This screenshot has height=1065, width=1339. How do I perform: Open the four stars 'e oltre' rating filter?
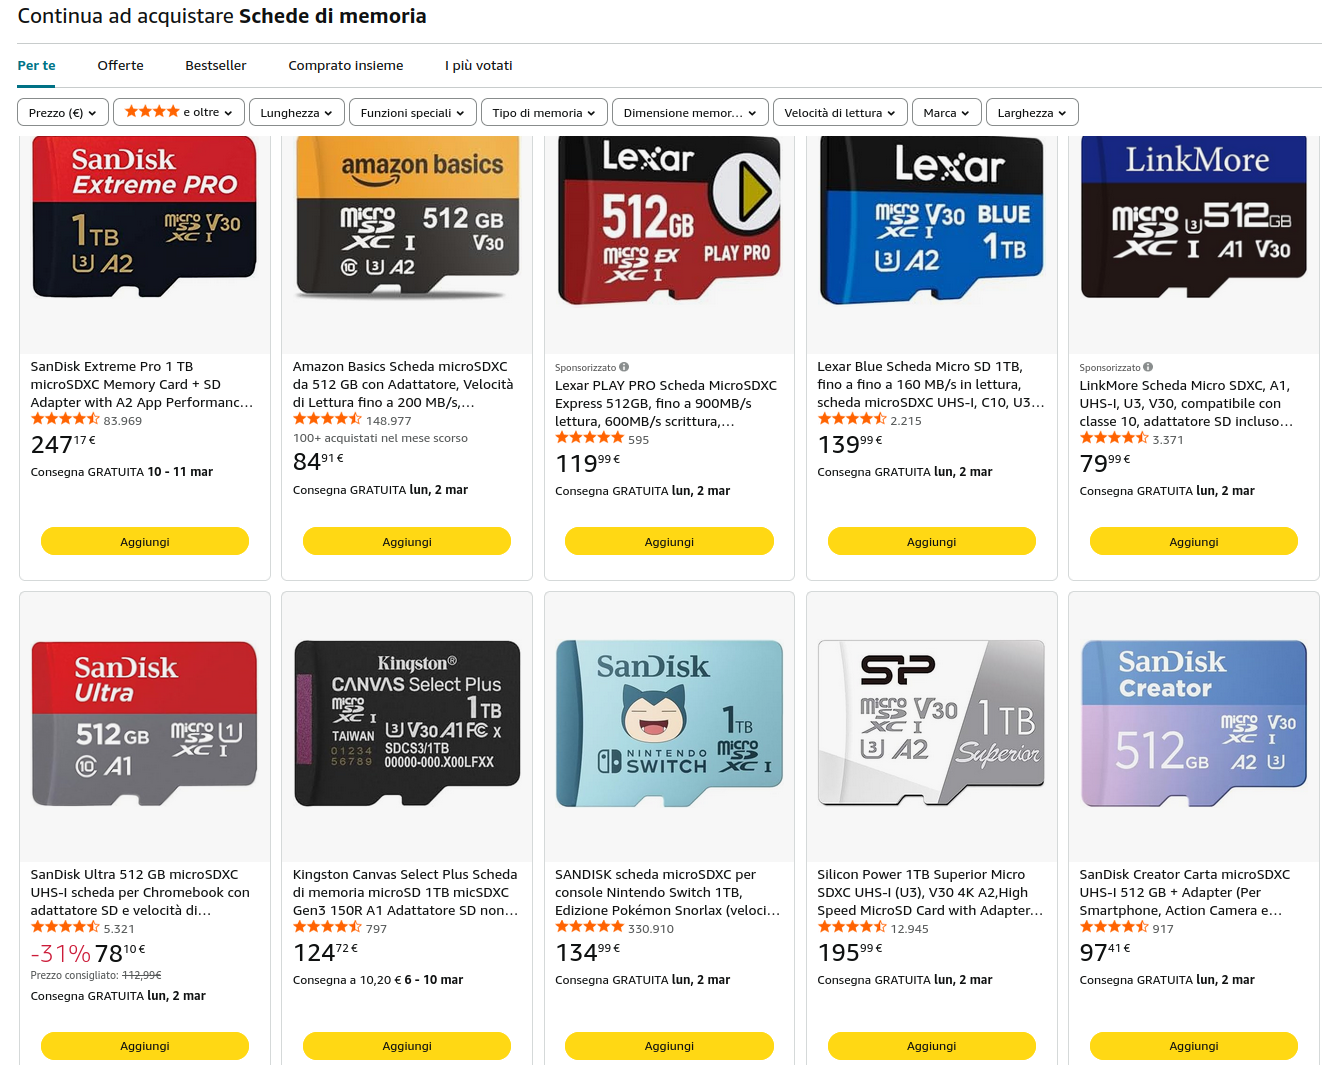tap(178, 112)
